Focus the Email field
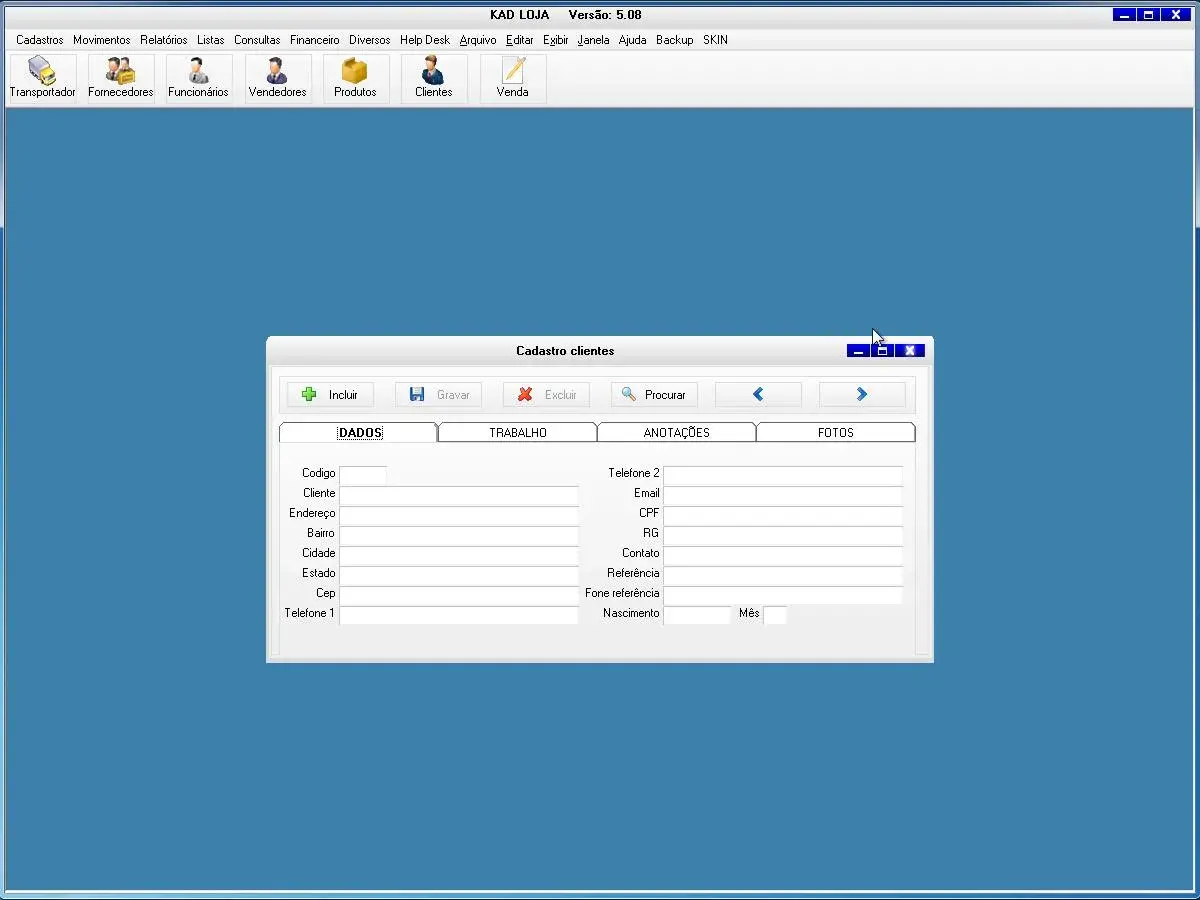The height and width of the screenshot is (900, 1200). (x=783, y=494)
